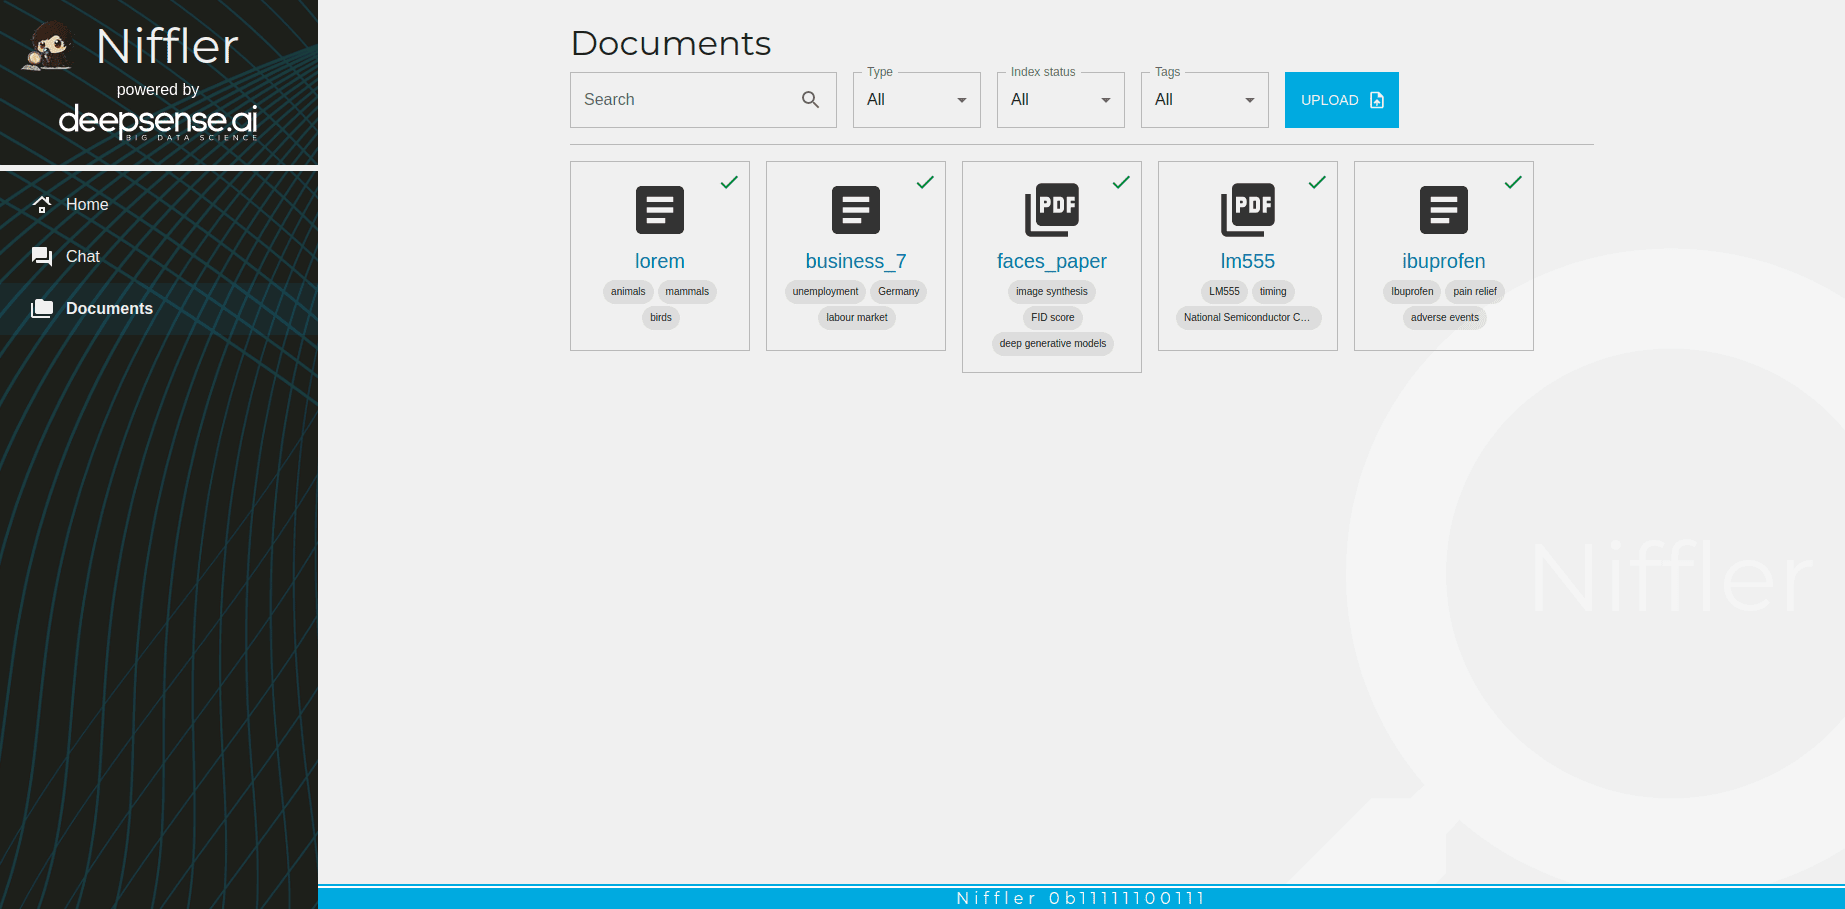Screen dimensions: 1845x909
Task: Click the lorem document file icon
Action: [x=659, y=210]
